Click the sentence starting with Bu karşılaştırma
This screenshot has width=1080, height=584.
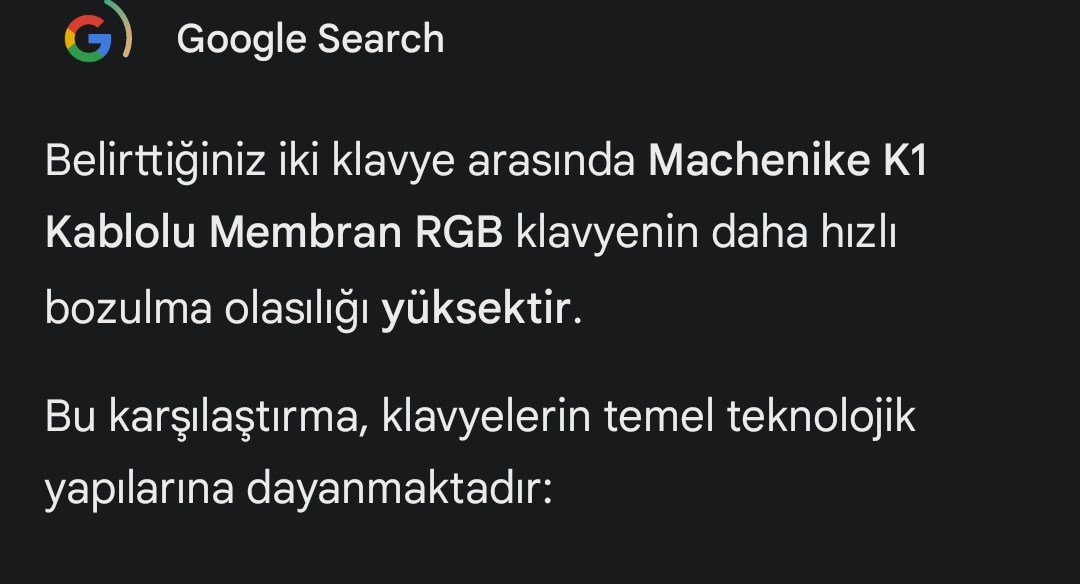click(480, 452)
